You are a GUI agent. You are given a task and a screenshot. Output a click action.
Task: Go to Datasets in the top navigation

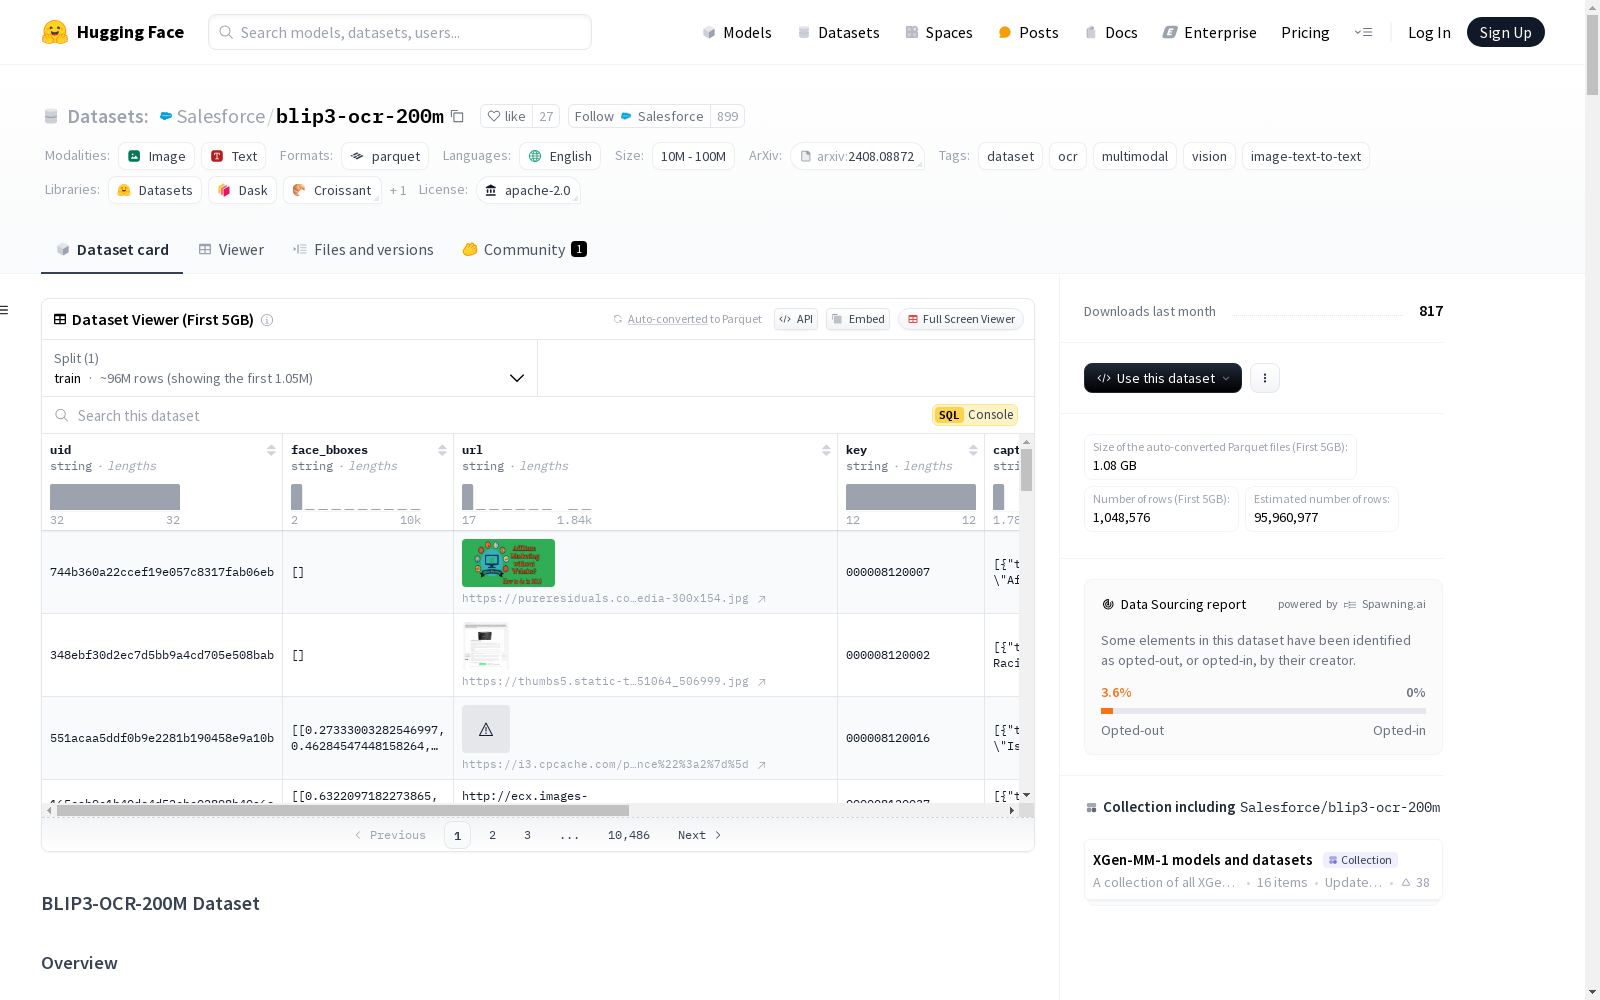point(838,32)
